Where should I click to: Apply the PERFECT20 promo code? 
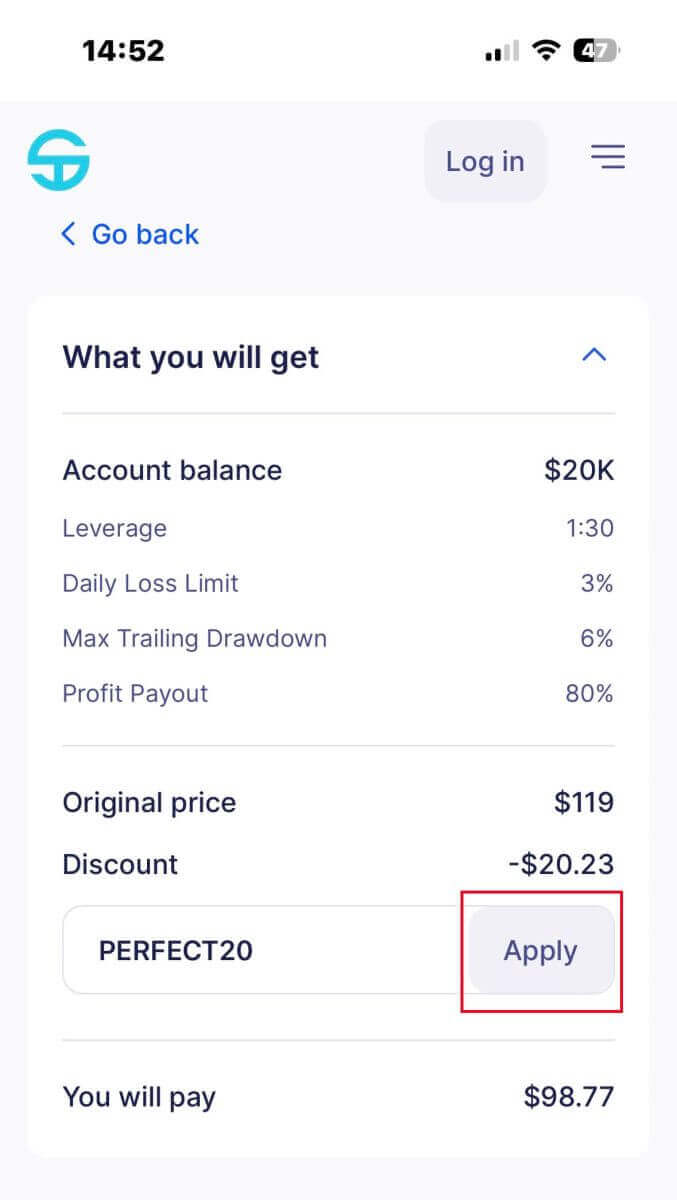[540, 951]
